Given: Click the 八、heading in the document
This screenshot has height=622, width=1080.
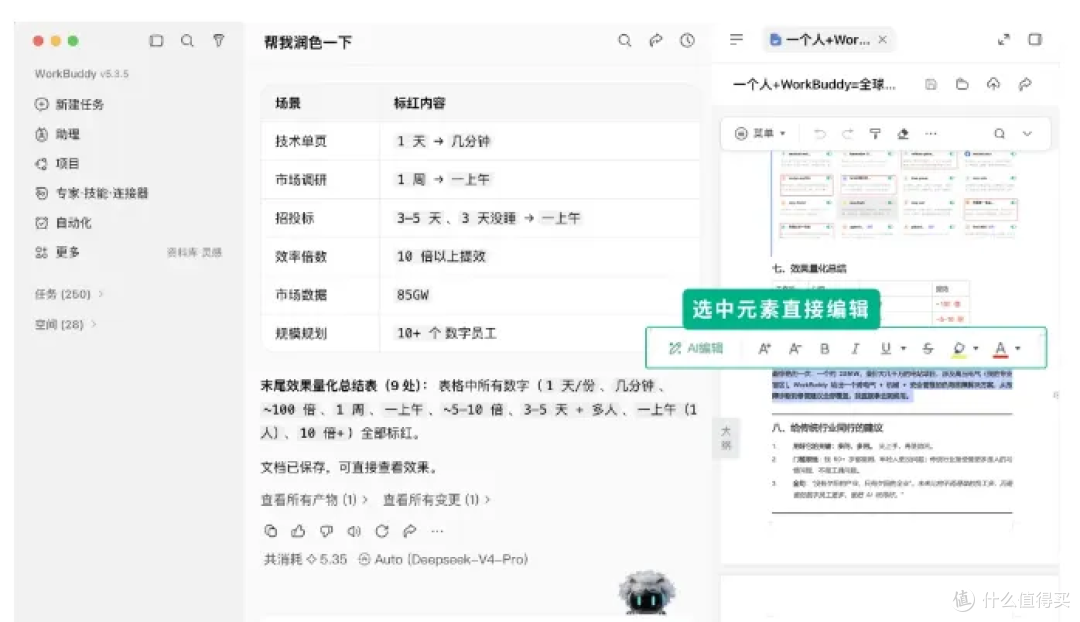Looking at the screenshot, I should [x=827, y=428].
